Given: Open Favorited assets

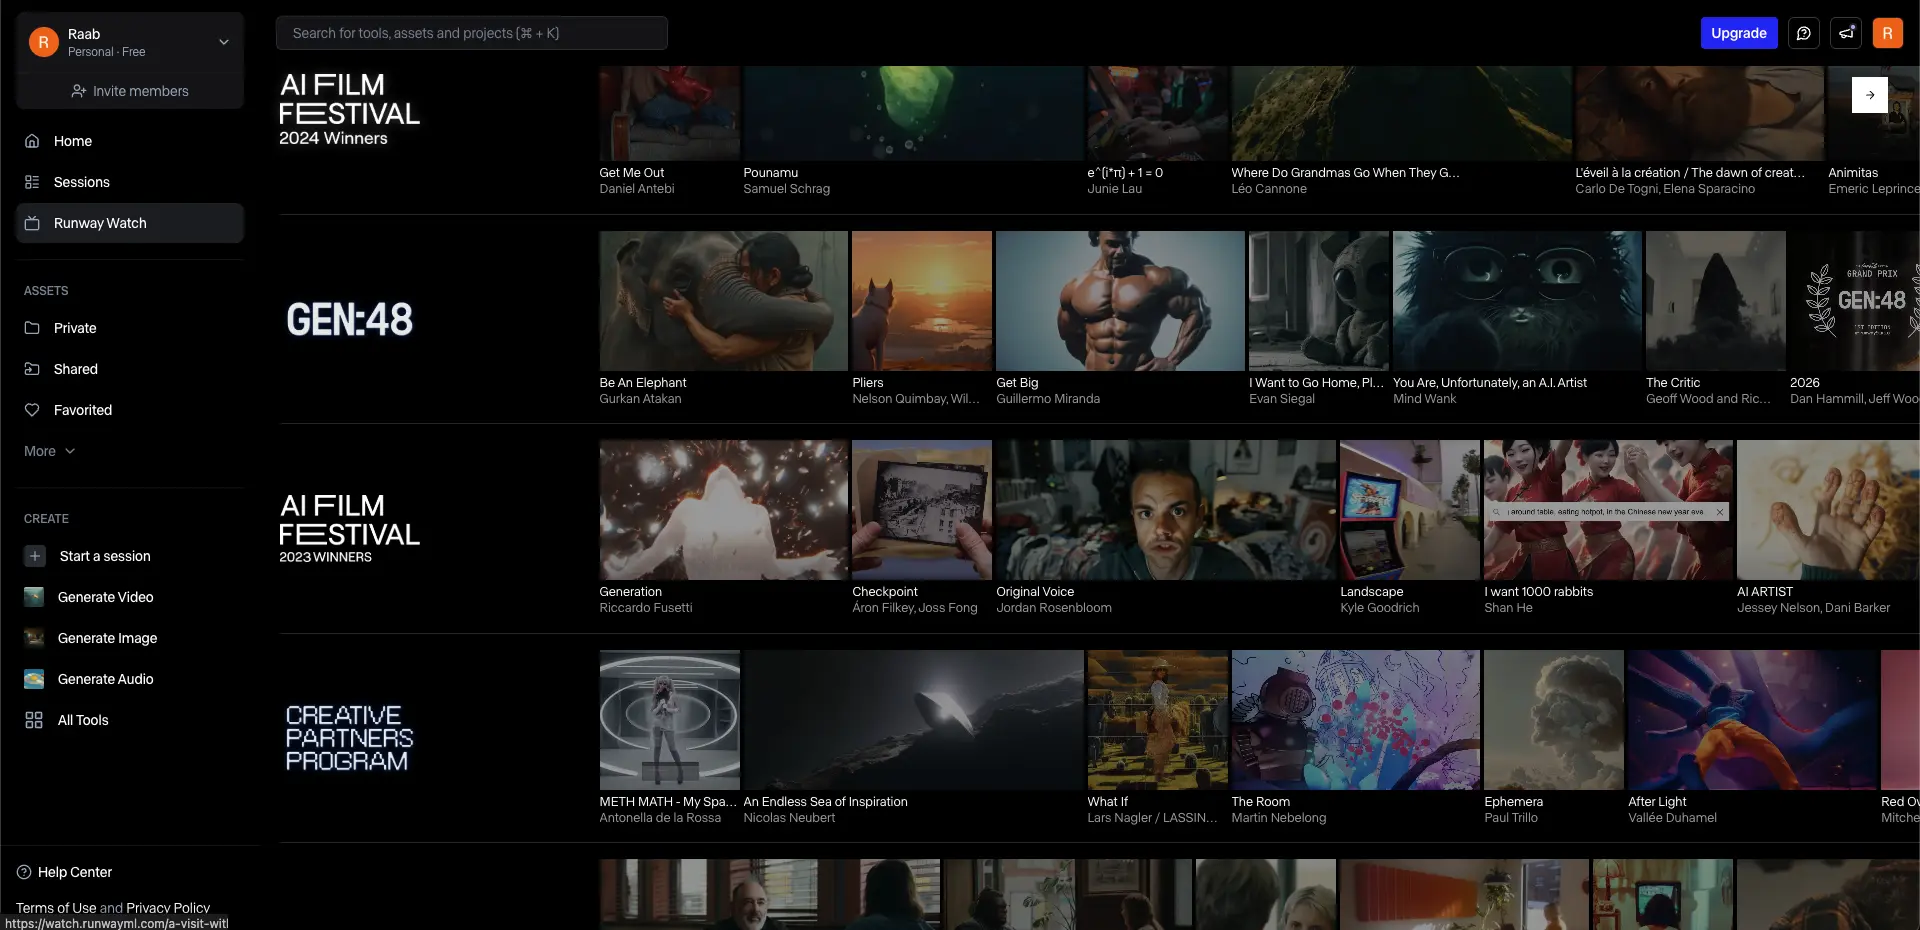Looking at the screenshot, I should coord(130,410).
